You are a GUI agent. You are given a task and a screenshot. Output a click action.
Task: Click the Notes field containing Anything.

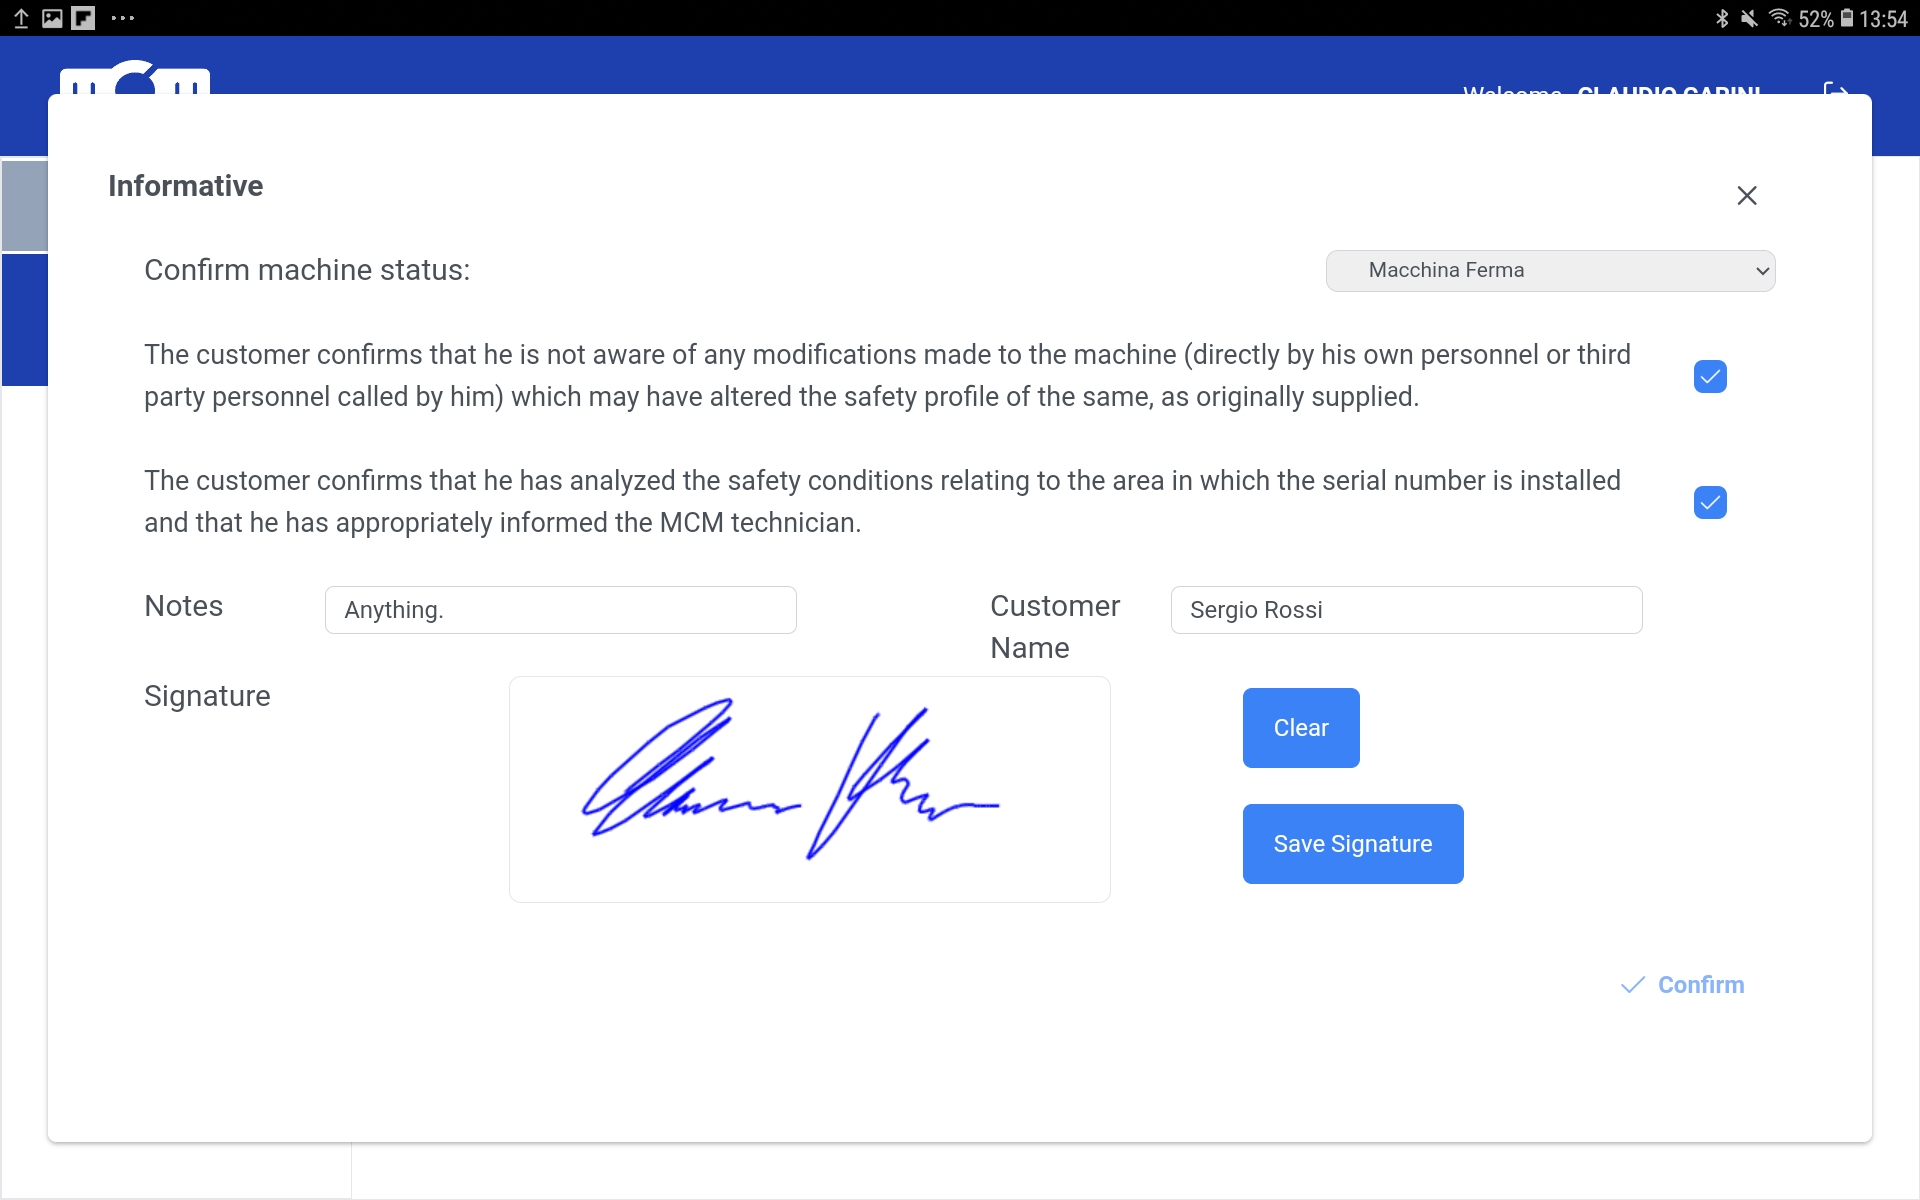click(560, 610)
